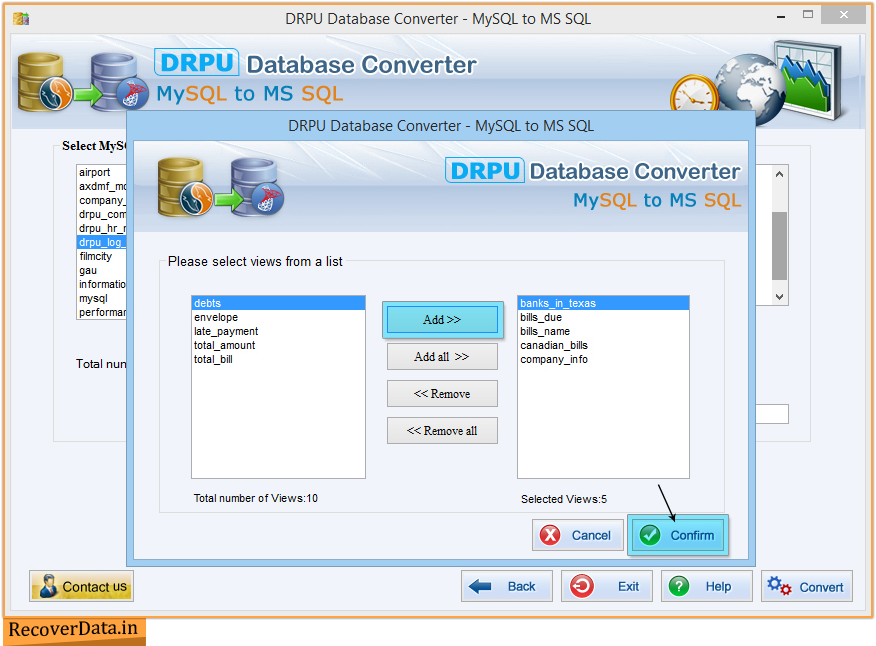Image resolution: width=876 pixels, height=646 pixels.
Task: Select the 'late_payment' view
Action: click(278, 331)
